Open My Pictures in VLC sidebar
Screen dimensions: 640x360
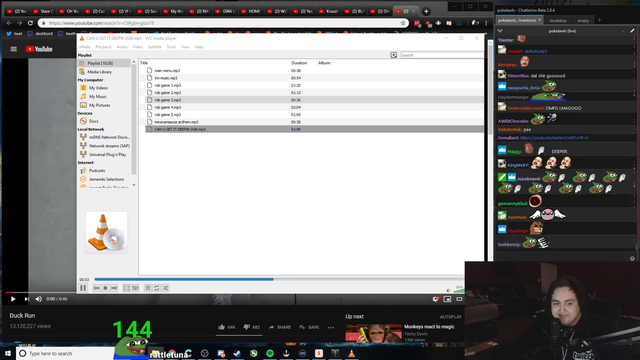point(99,105)
